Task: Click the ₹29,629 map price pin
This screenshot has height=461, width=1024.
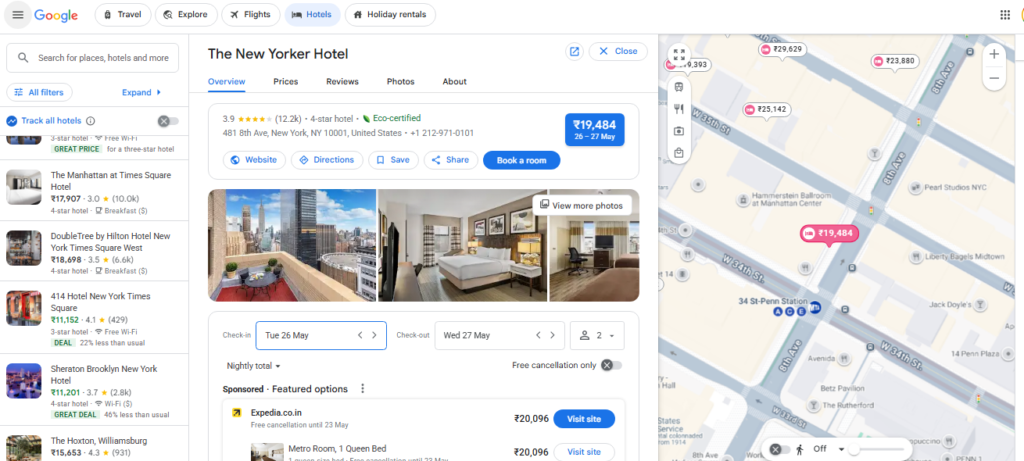Action: (782, 50)
